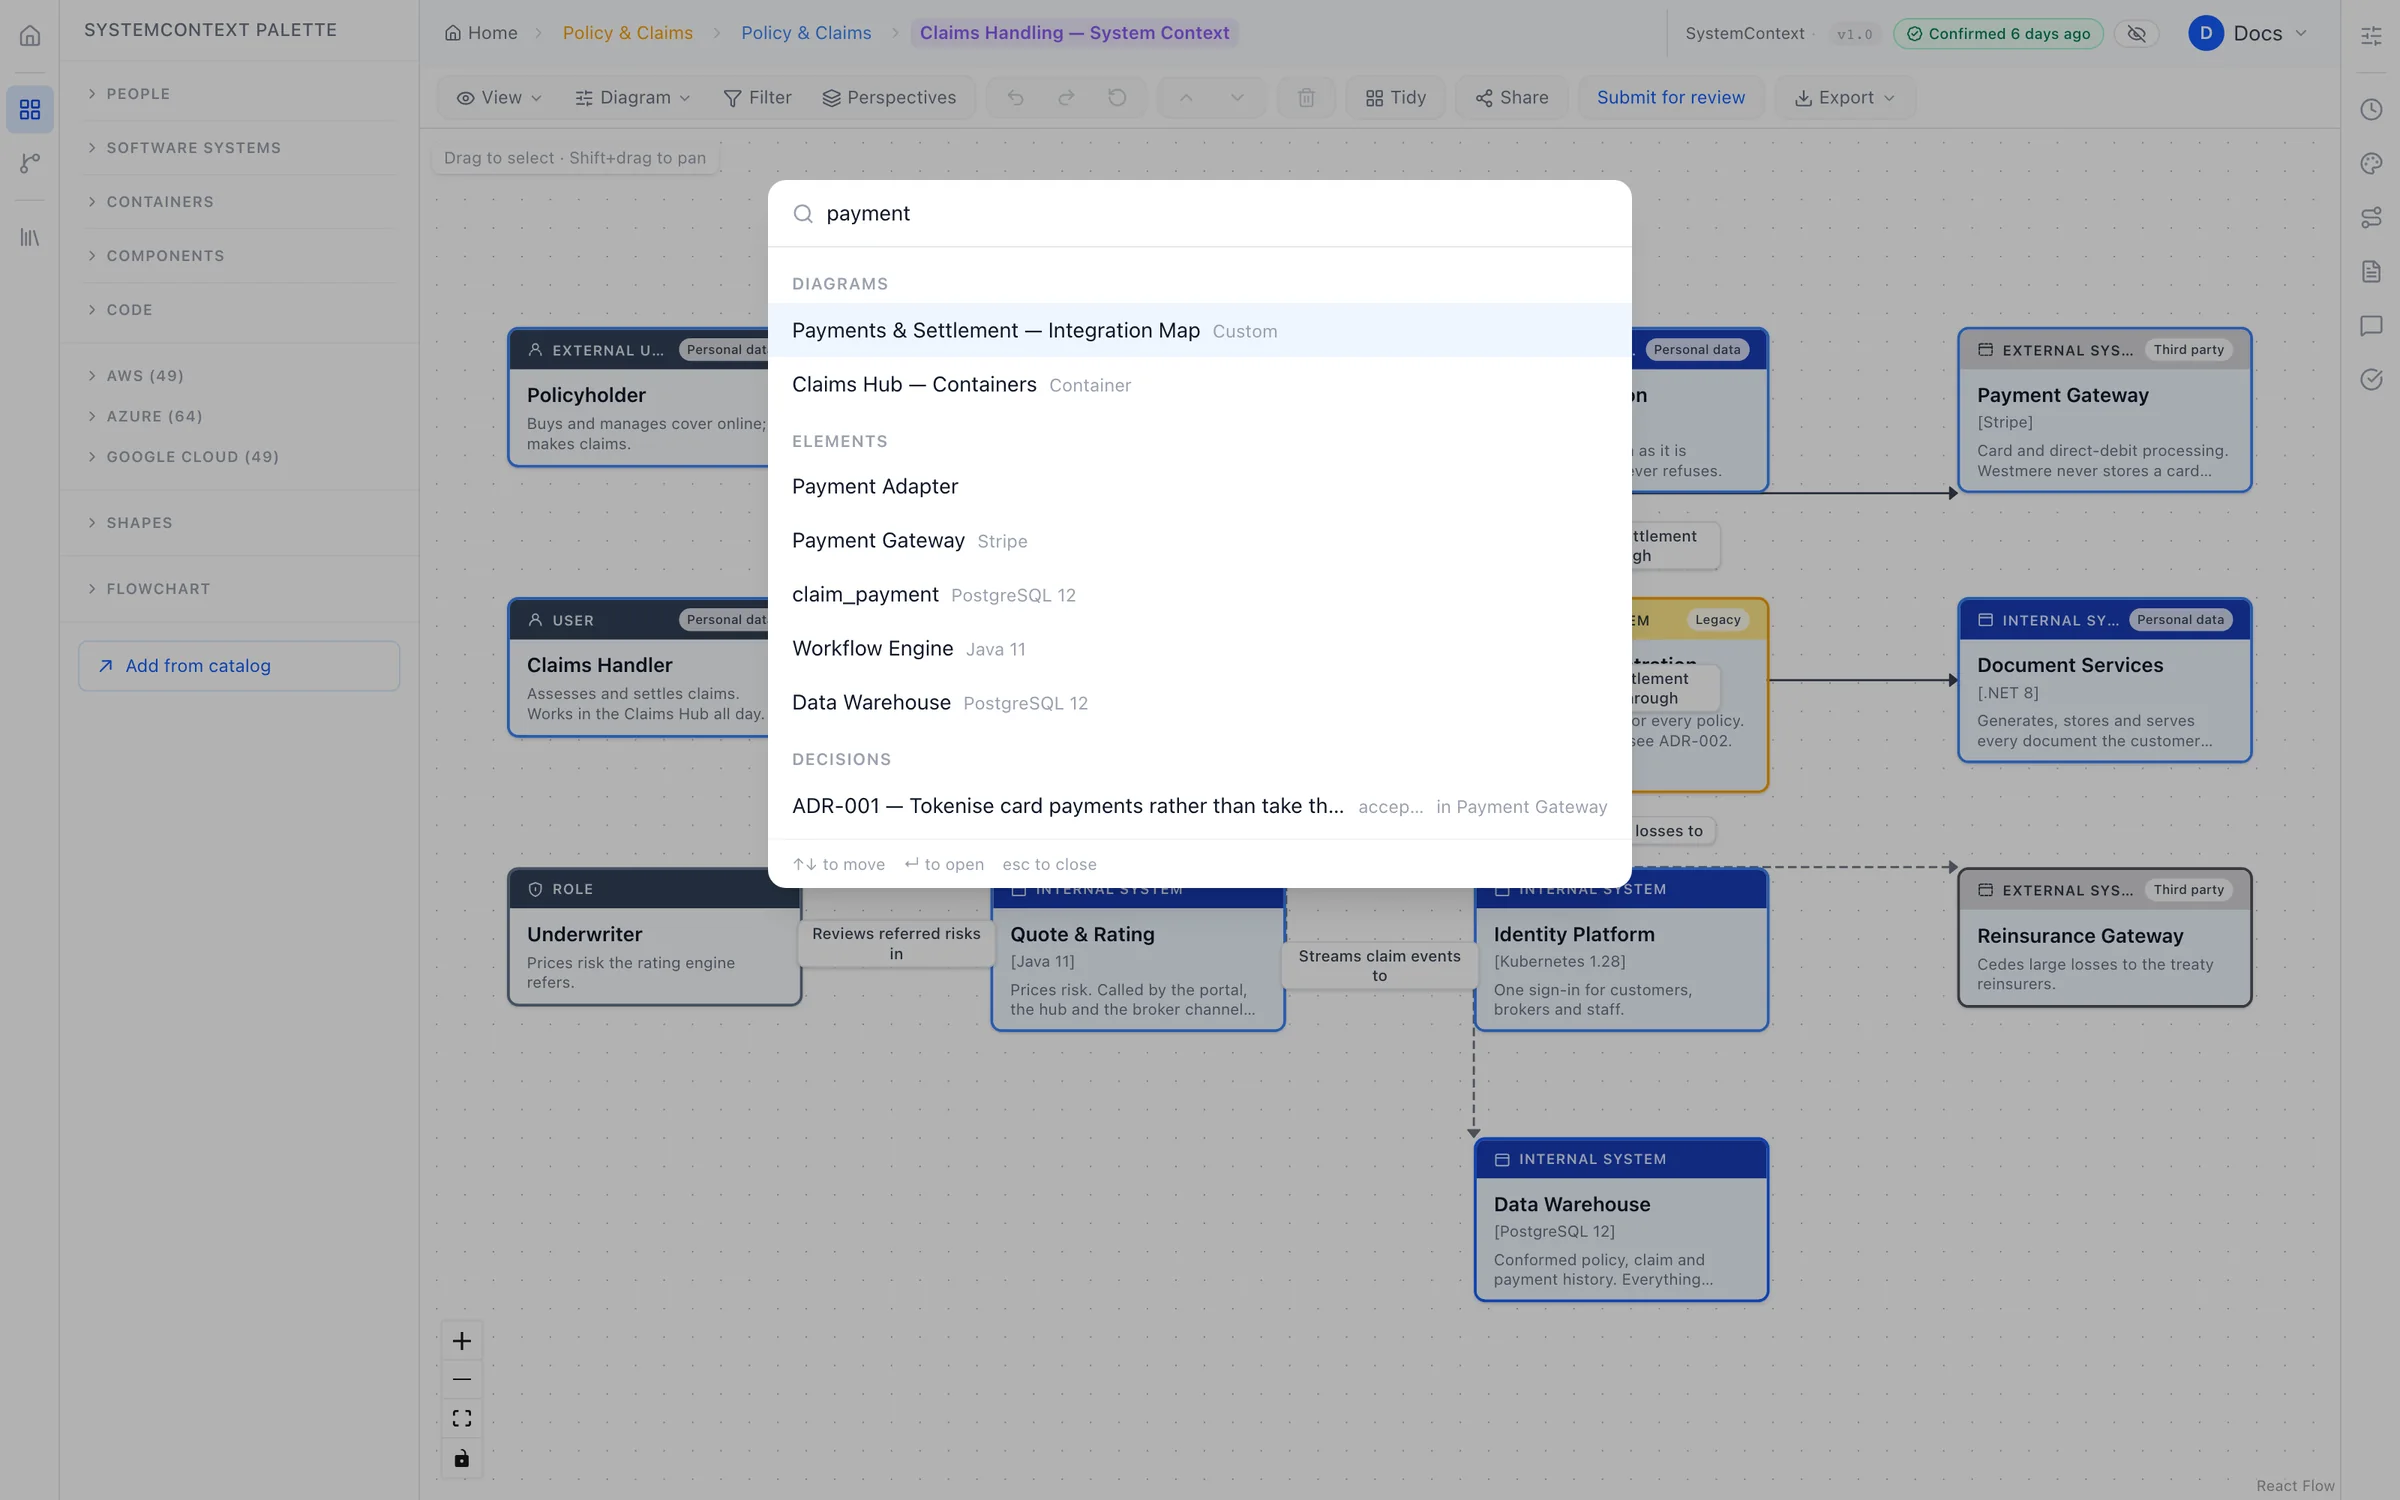Expand the PEOPLE palette section
2400x1500 pixels.
pos(239,94)
